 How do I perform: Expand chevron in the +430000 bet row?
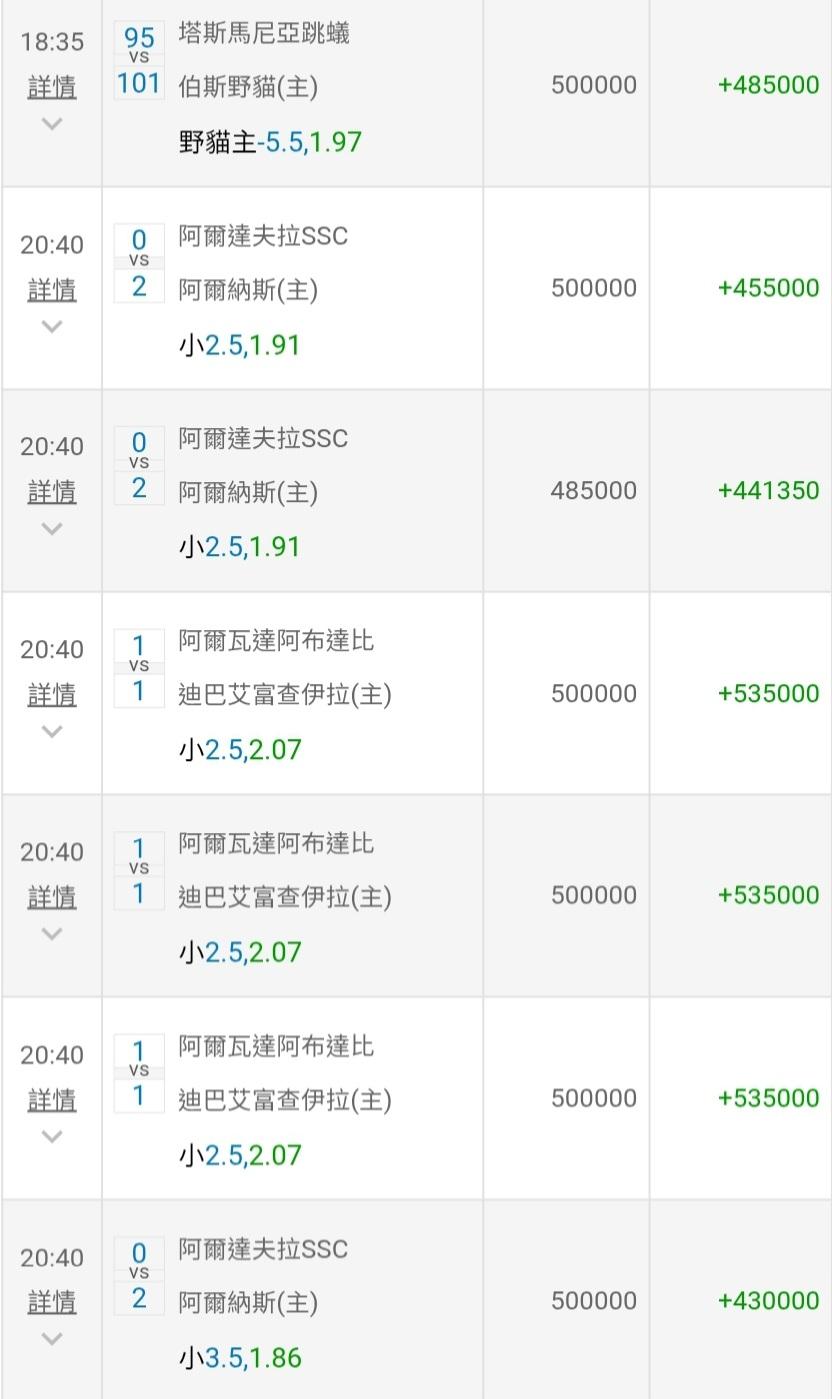[x=52, y=1338]
